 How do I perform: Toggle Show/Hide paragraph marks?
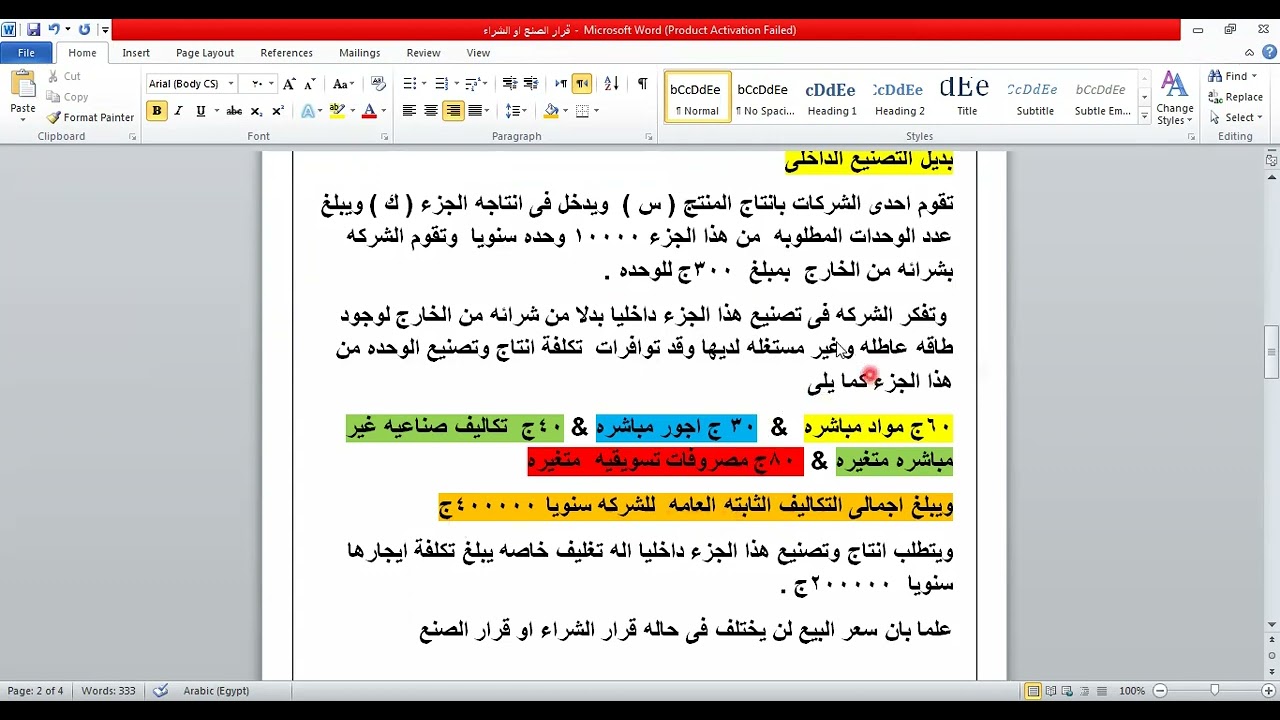point(642,84)
